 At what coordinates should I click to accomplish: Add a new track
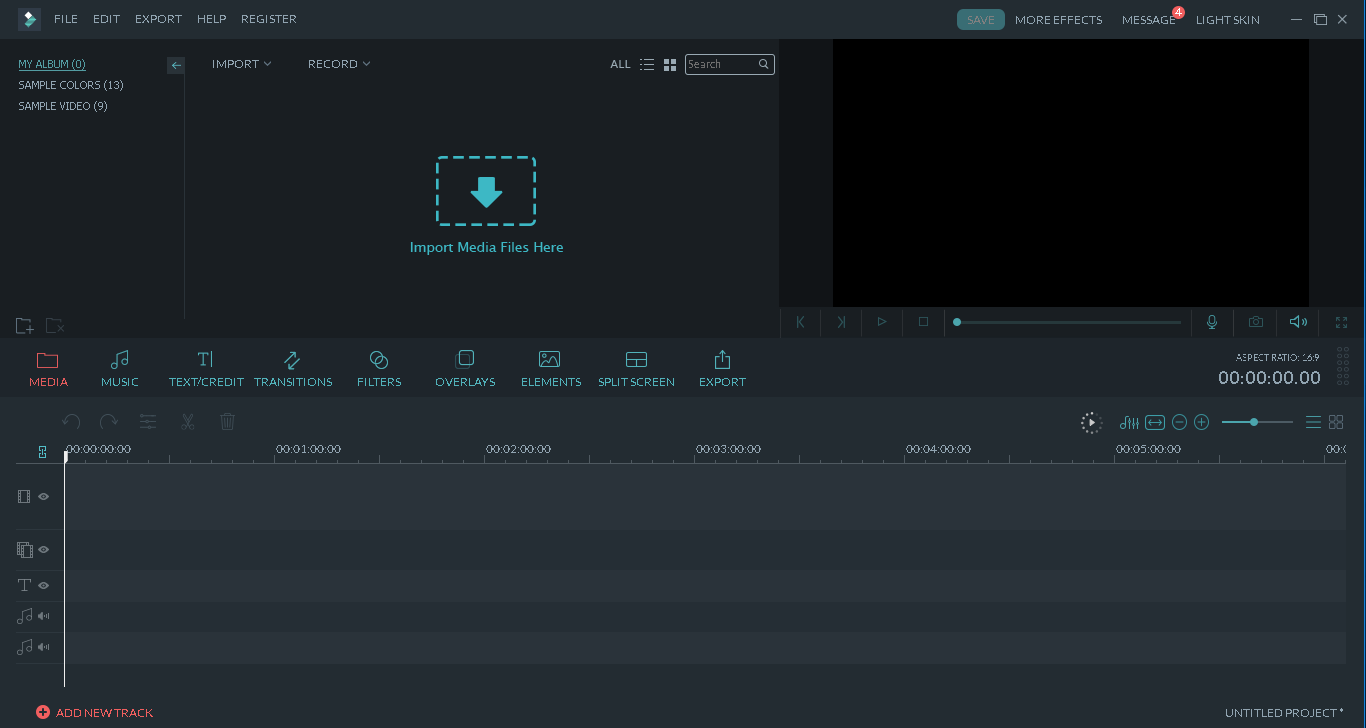pos(94,713)
